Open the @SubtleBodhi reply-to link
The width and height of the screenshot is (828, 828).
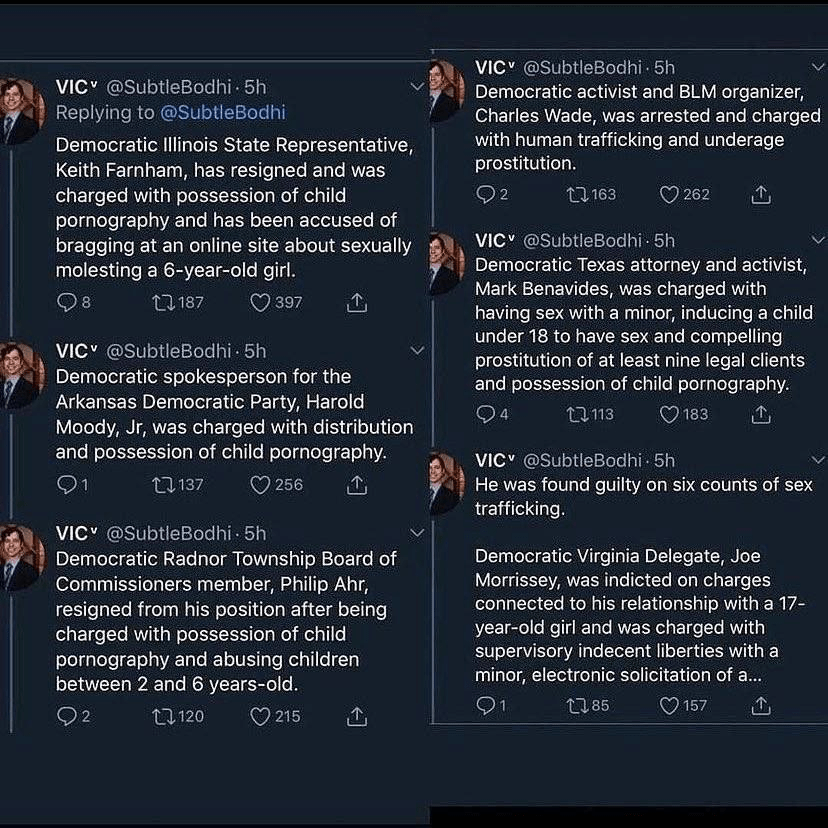pyautogui.click(x=222, y=112)
